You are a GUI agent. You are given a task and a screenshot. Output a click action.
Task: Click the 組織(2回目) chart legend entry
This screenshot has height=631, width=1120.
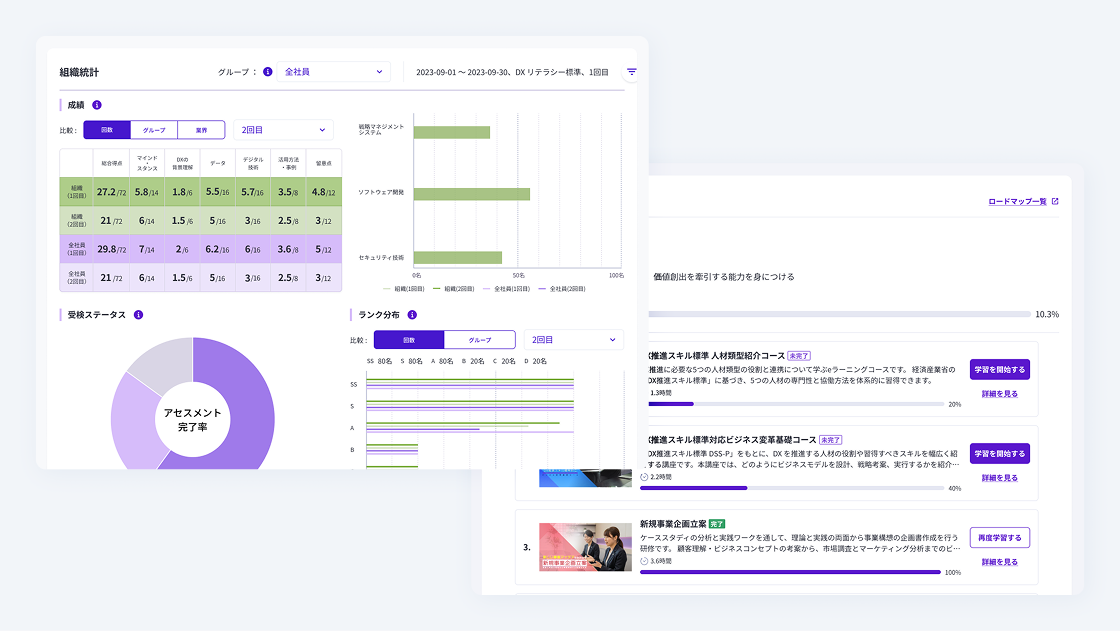[454, 289]
